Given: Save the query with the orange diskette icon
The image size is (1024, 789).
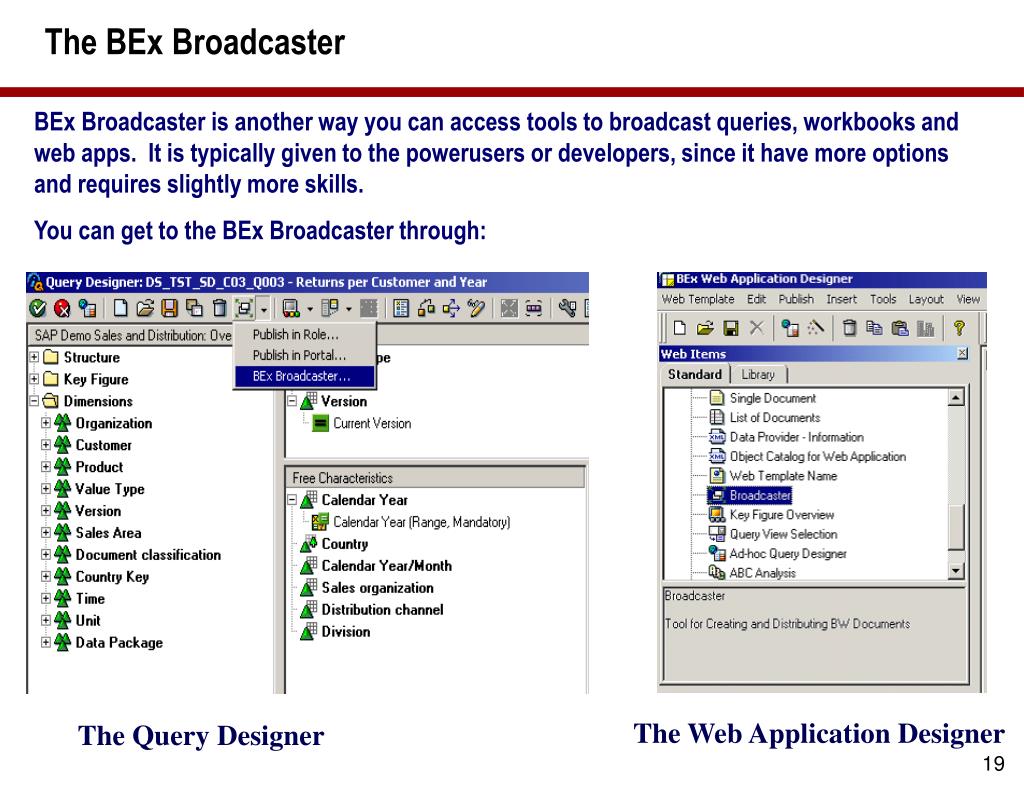Looking at the screenshot, I should (170, 308).
